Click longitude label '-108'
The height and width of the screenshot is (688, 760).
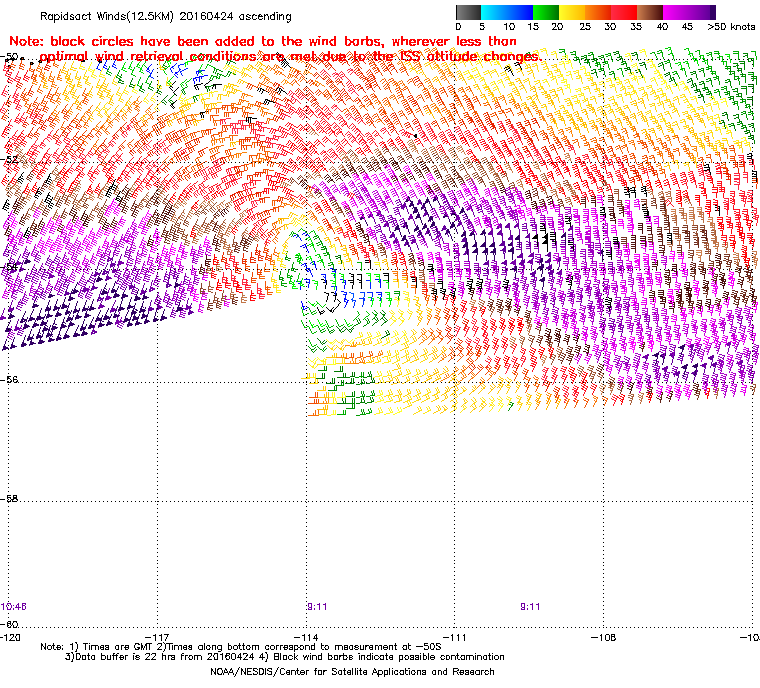(x=603, y=637)
